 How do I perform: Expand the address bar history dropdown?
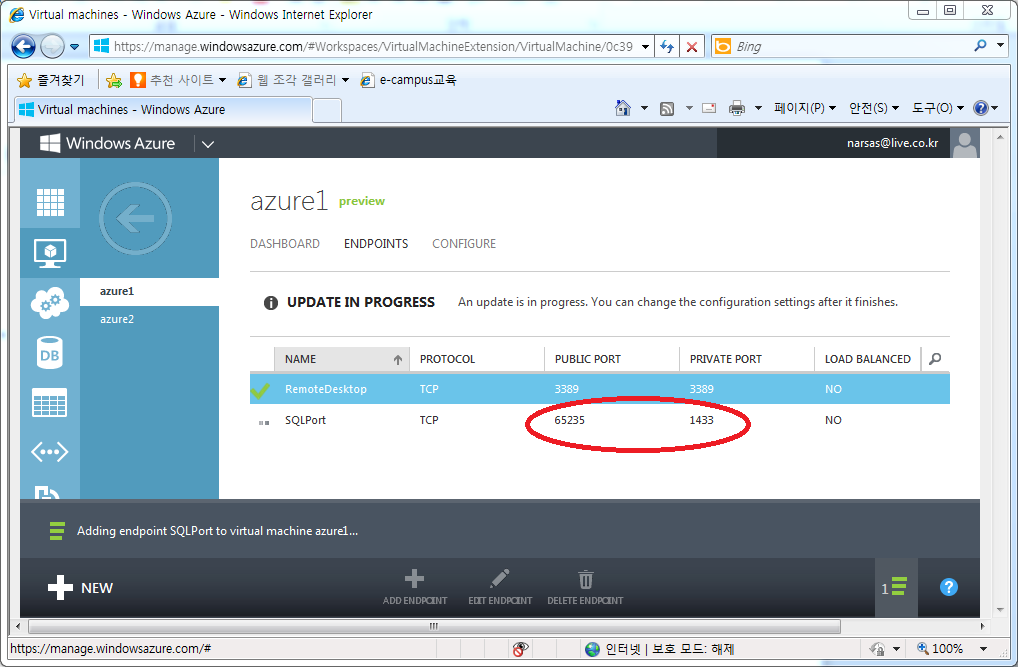[645, 47]
